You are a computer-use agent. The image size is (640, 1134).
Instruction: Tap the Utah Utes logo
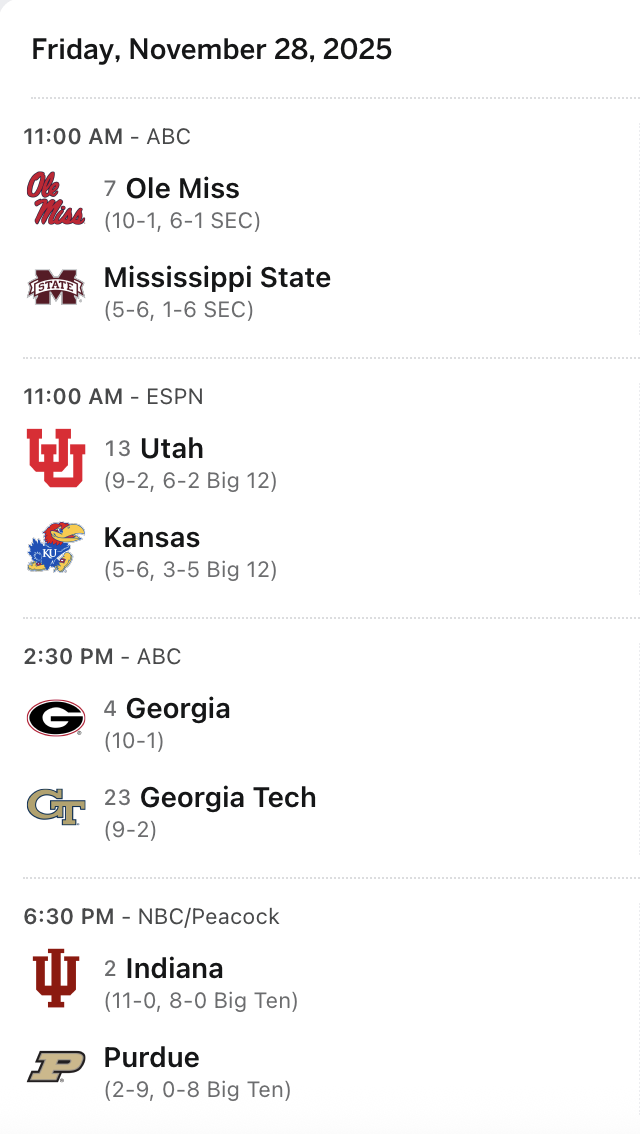56,458
